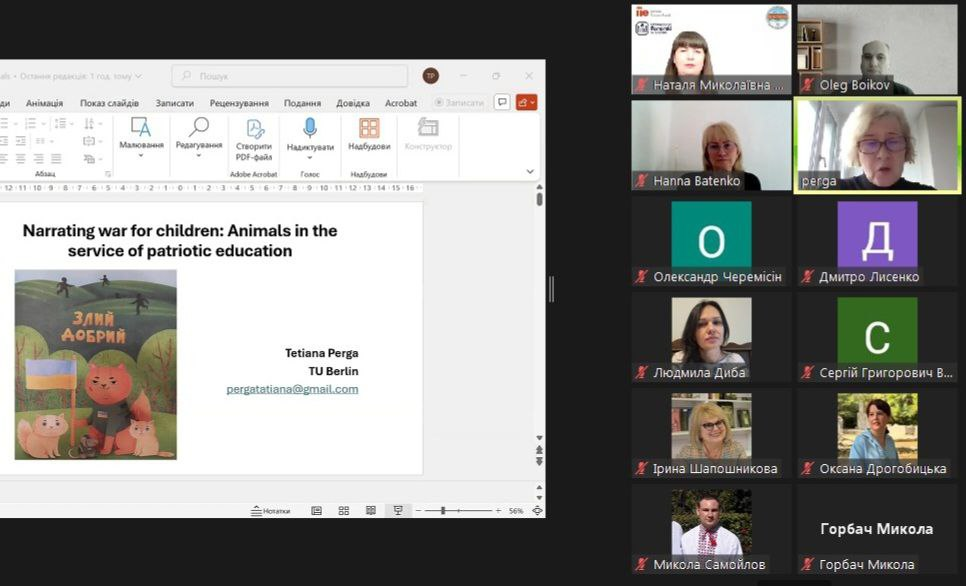Switch to the Показ слайдів tab
Image resolution: width=966 pixels, height=586 pixels.
point(109,103)
